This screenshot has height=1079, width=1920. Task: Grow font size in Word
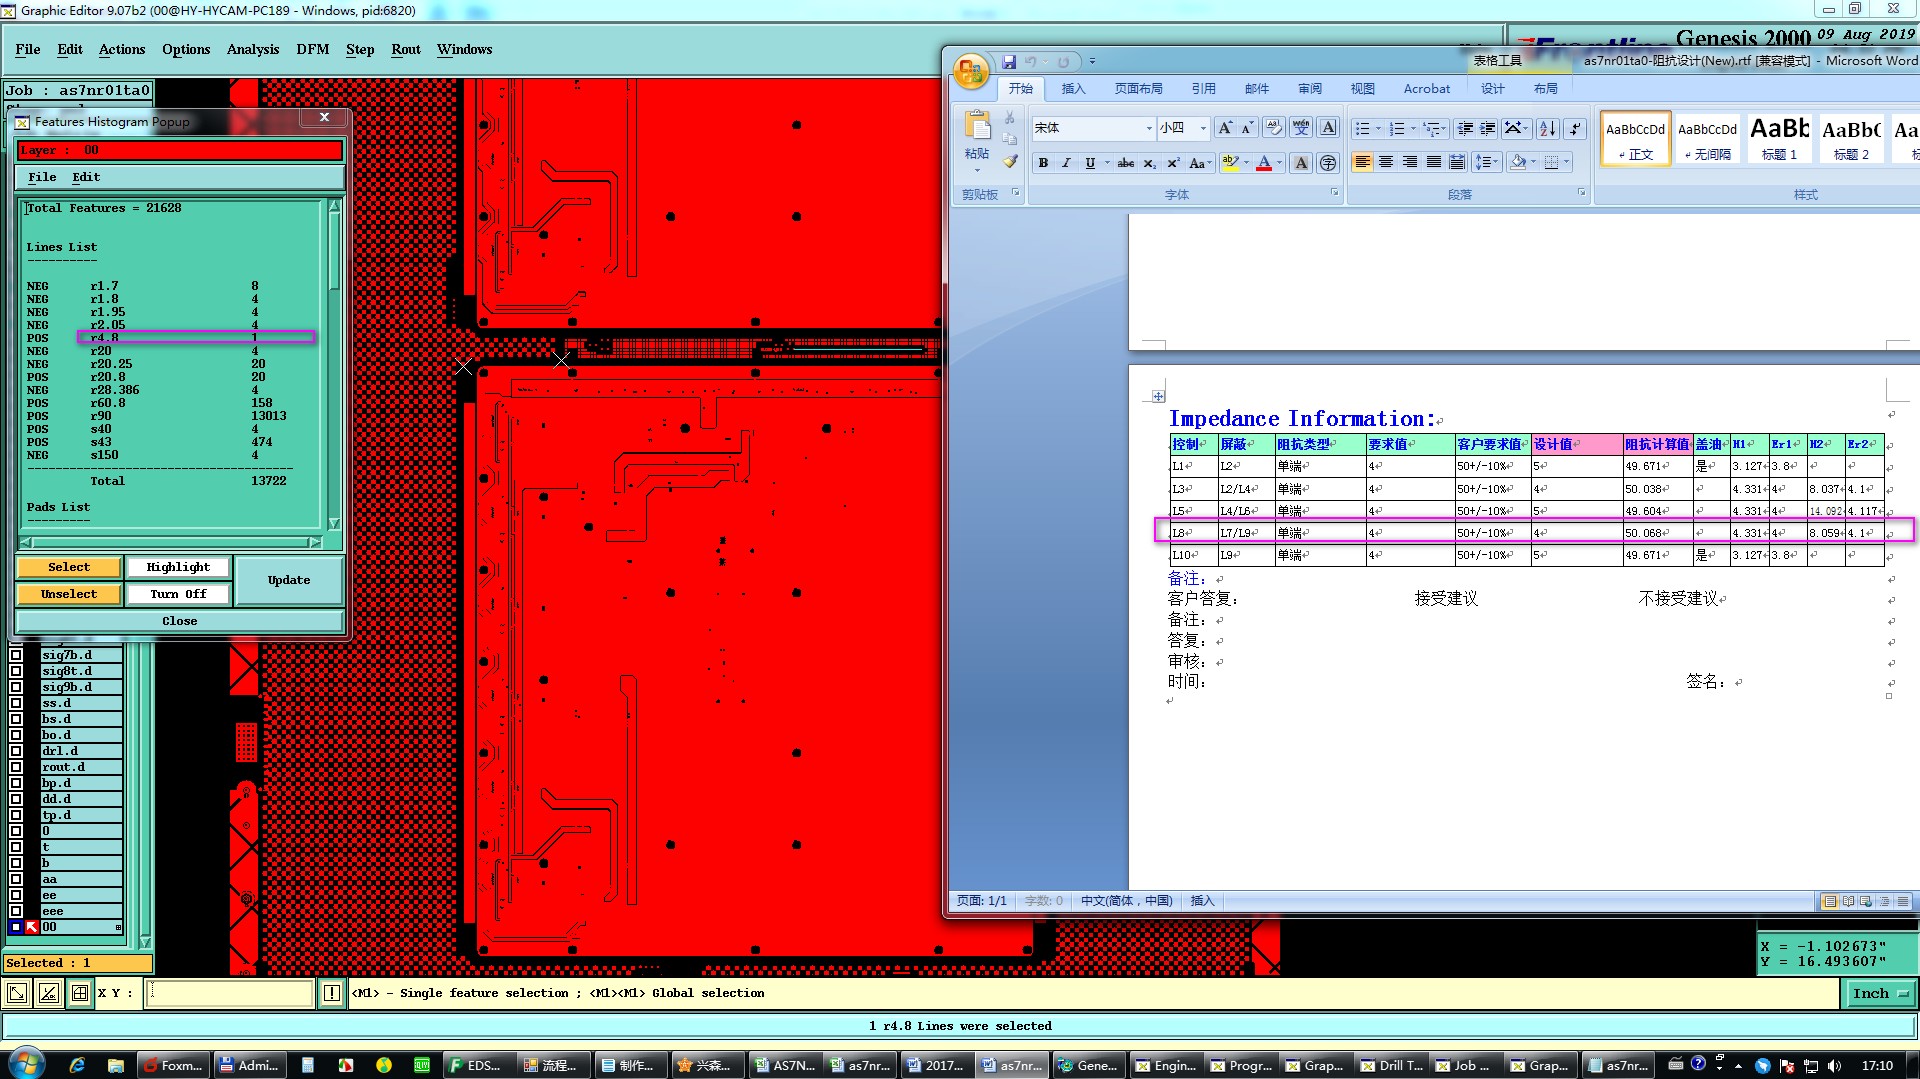tap(1225, 128)
